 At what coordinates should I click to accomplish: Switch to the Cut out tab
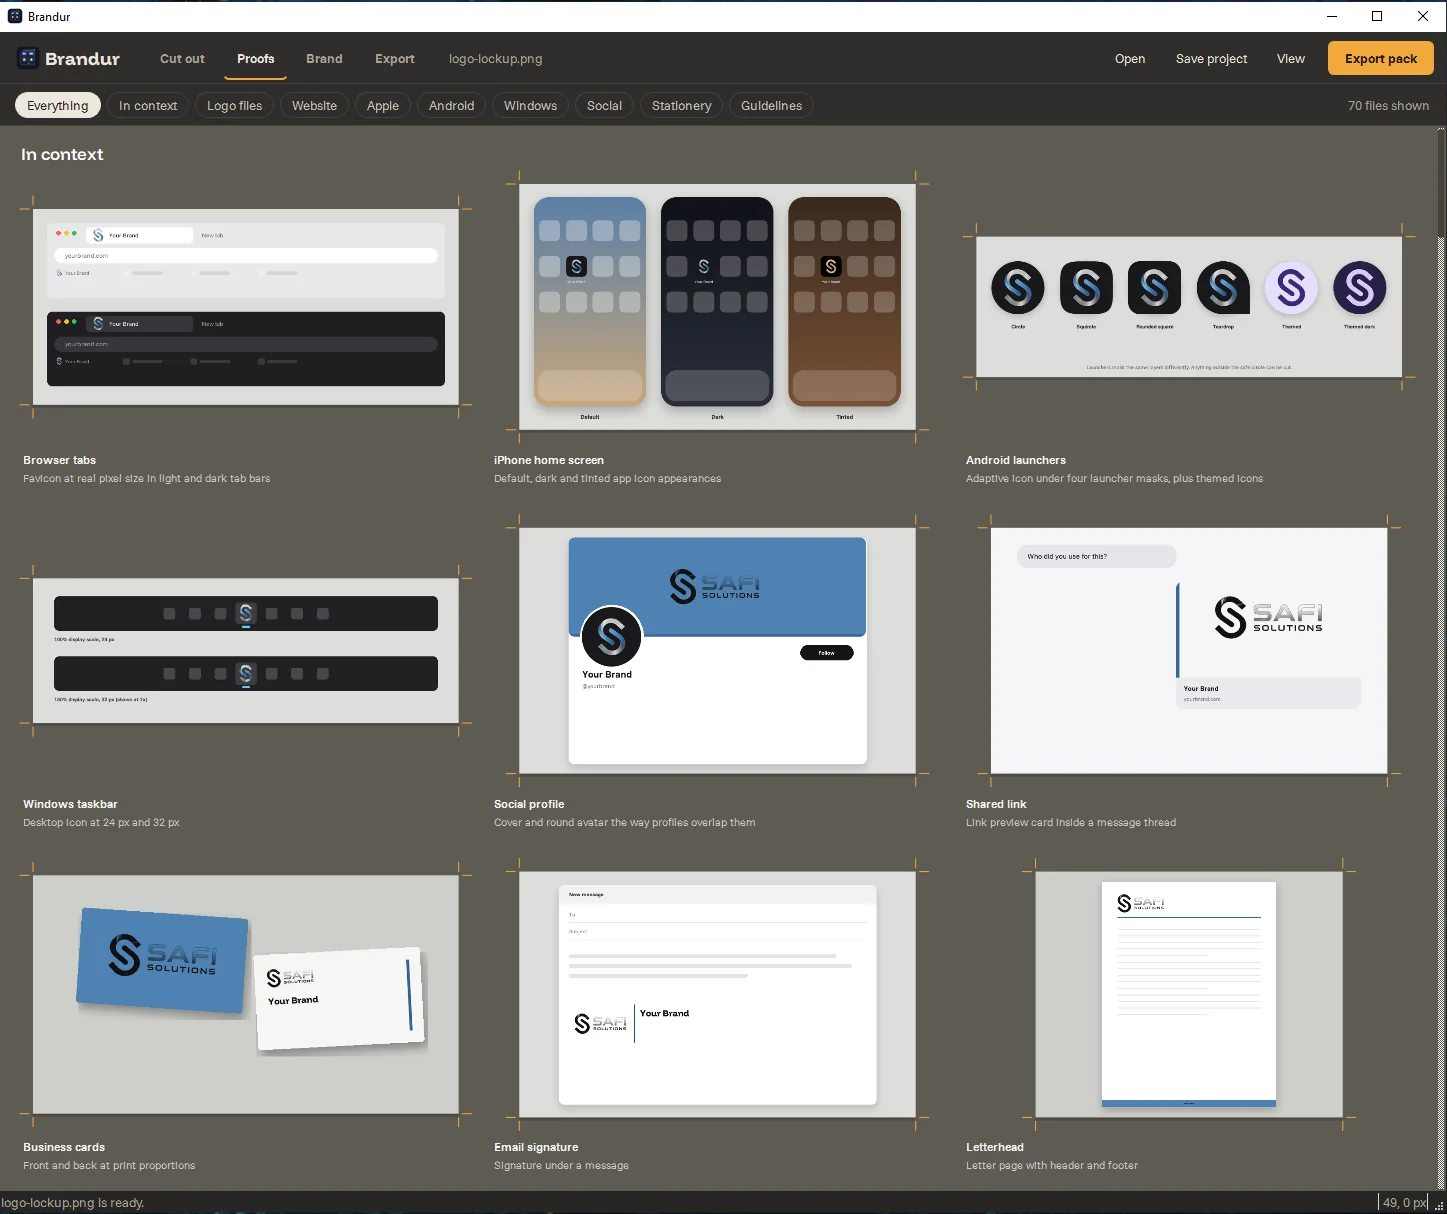point(182,59)
